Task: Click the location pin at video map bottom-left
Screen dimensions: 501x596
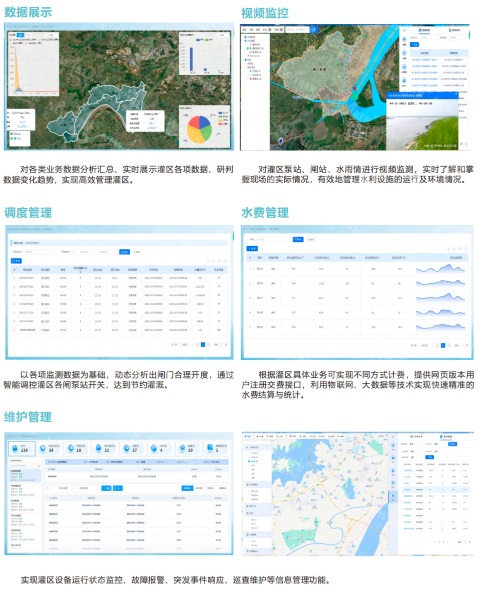Action: coord(281,141)
